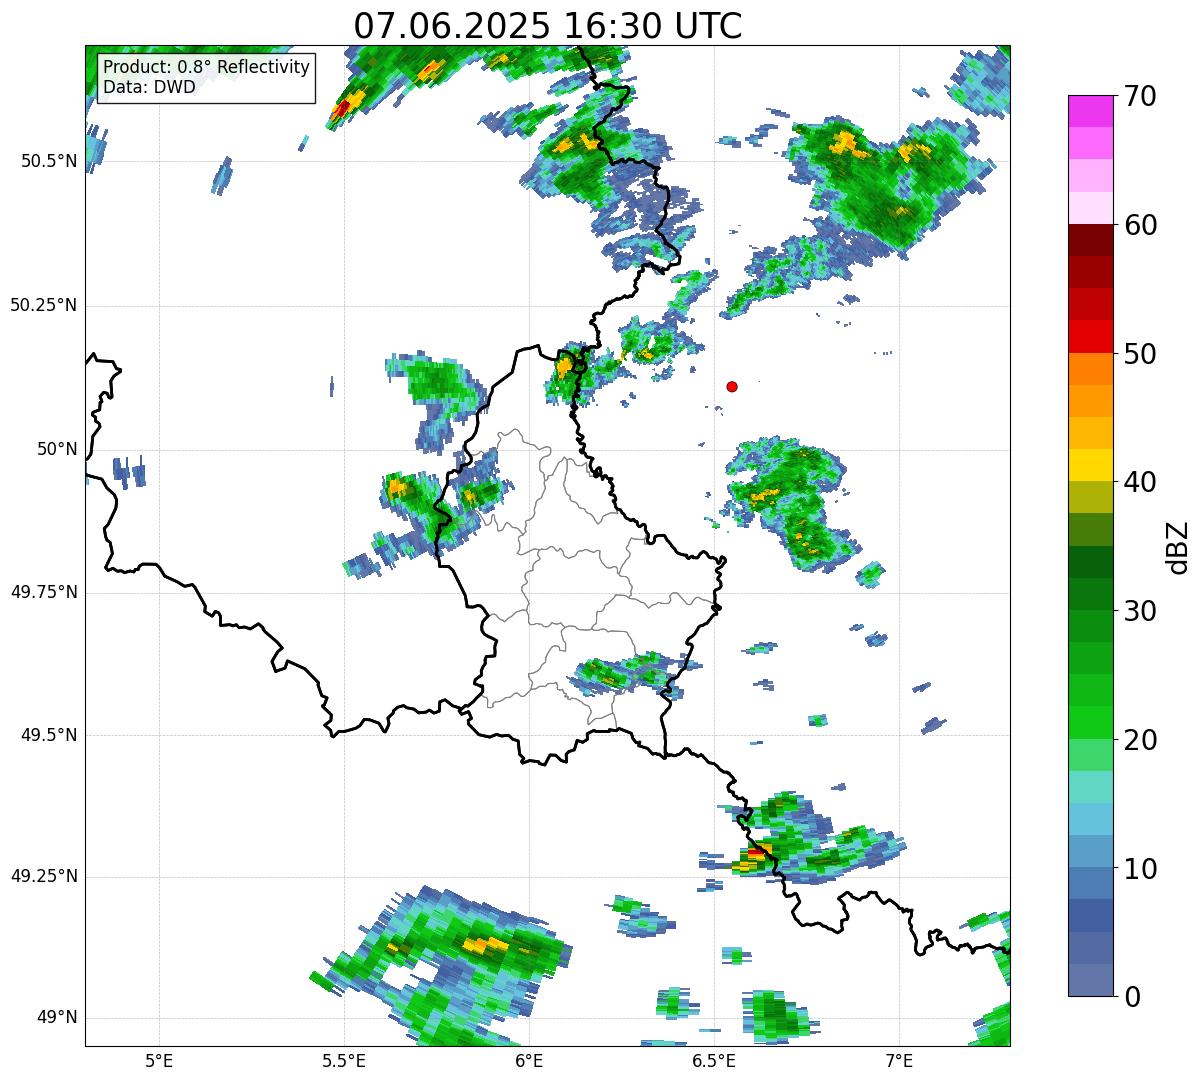Click the colorbar tick label 60
The width and height of the screenshot is (1202, 1081).
coord(1139,225)
